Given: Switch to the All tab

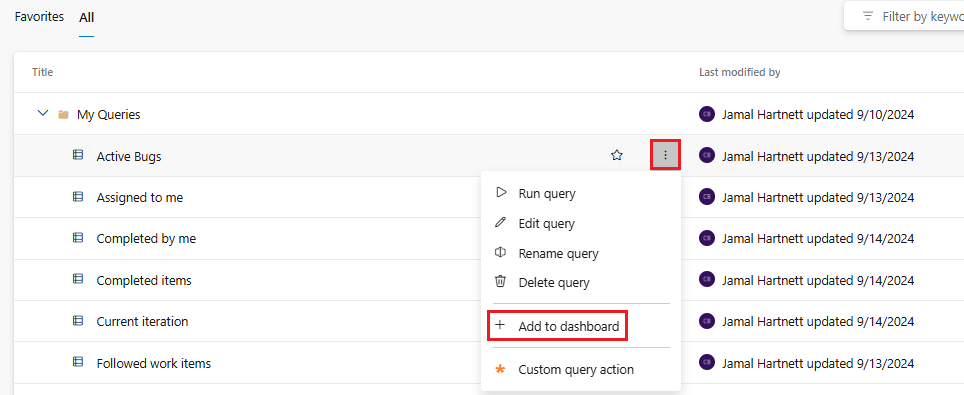Looking at the screenshot, I should click(x=87, y=17).
